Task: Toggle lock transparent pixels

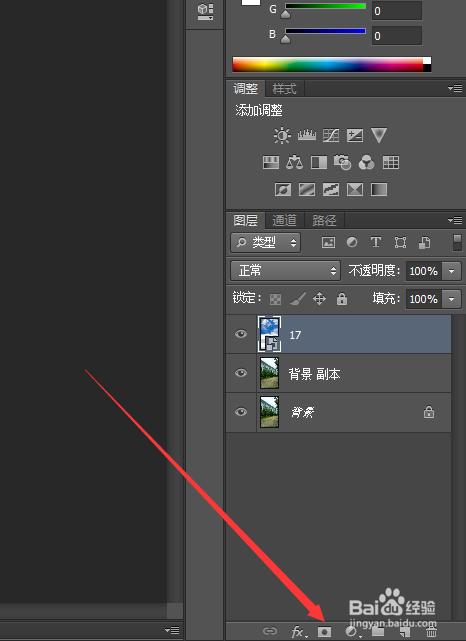Action: [276, 299]
